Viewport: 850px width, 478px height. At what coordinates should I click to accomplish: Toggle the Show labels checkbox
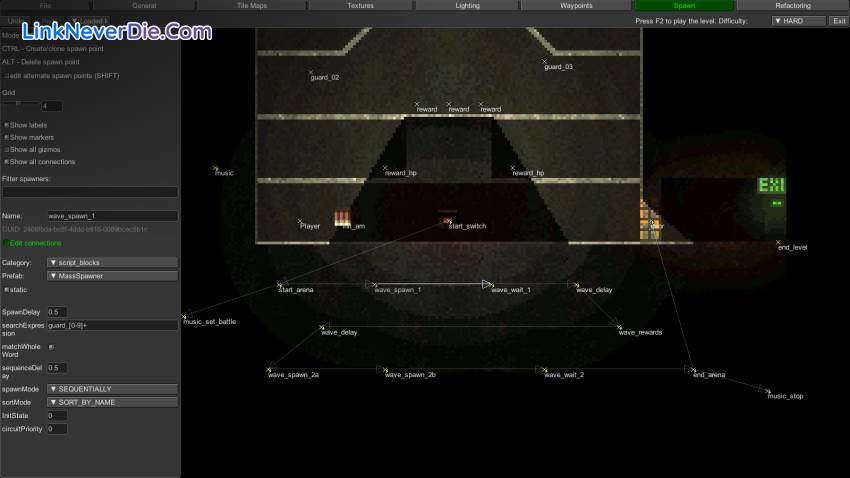(x=7, y=125)
